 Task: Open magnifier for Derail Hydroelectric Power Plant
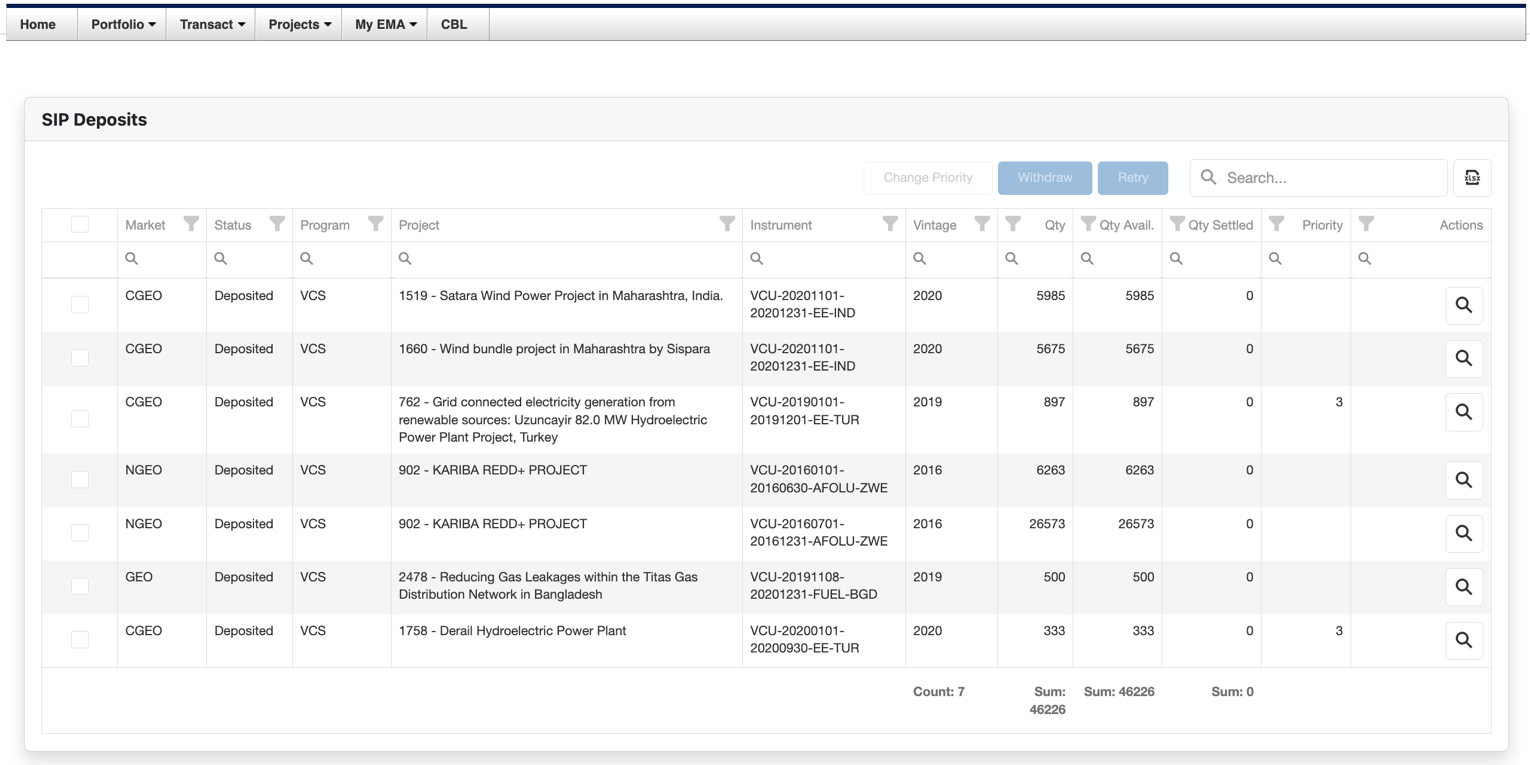click(x=1463, y=640)
